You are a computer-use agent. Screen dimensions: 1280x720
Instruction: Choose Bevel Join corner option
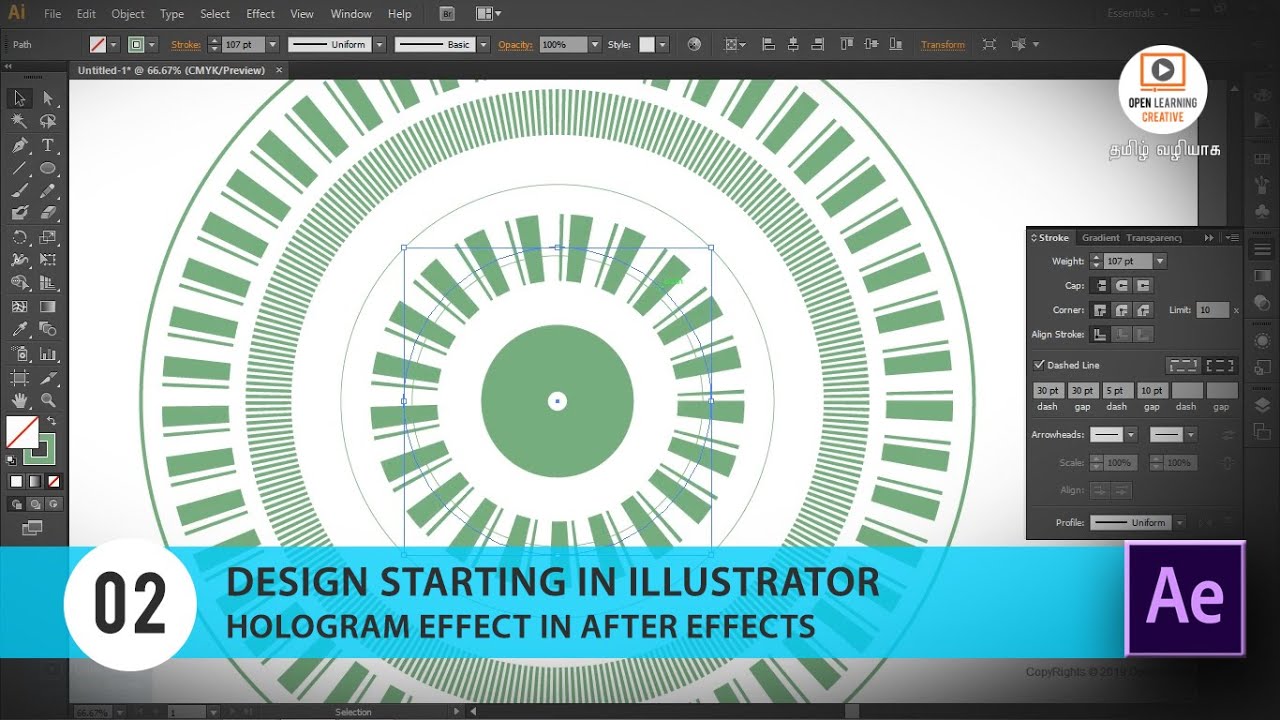1143,310
